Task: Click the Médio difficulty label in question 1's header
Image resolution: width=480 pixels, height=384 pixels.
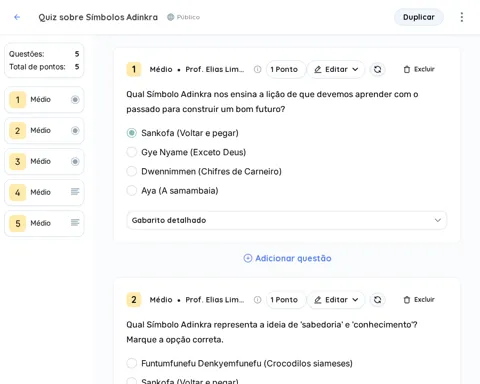Action: pos(161,69)
